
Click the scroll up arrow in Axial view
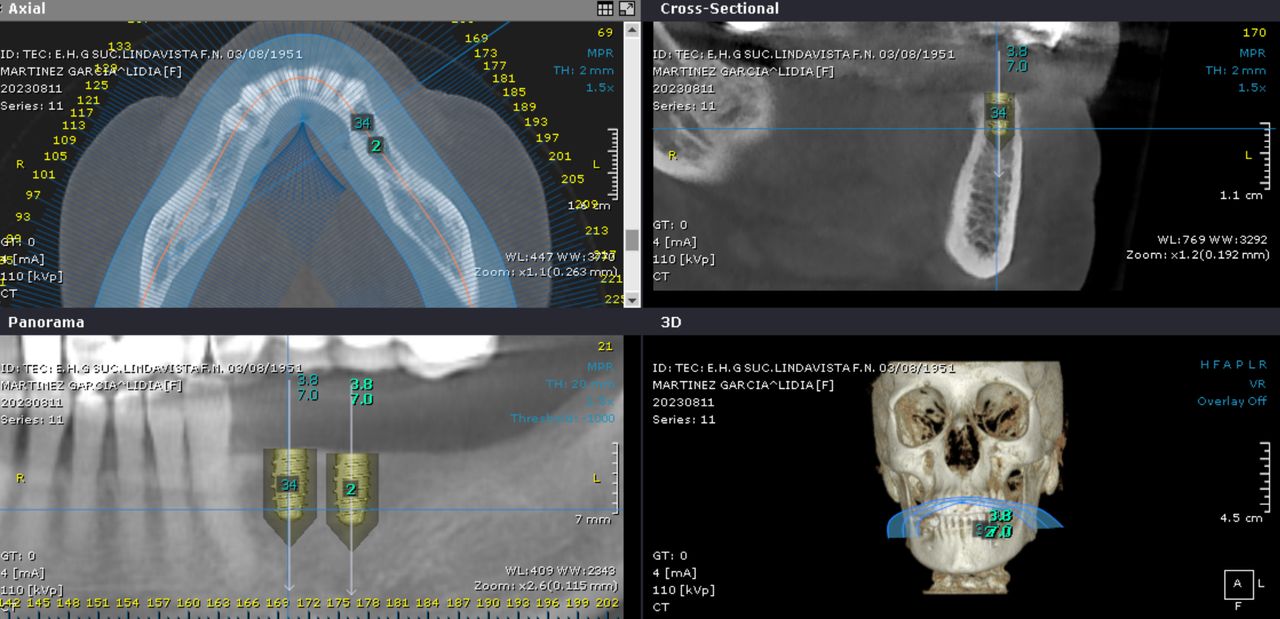[632, 30]
